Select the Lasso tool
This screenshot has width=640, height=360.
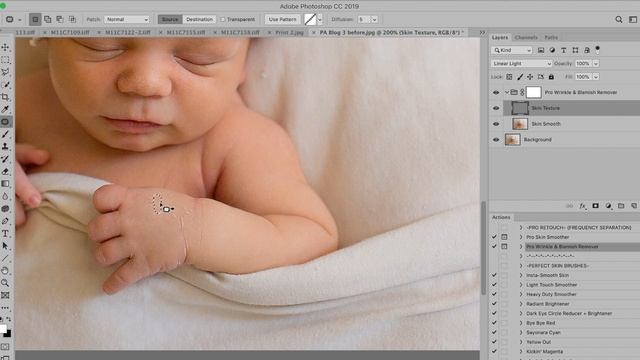pos(5,72)
